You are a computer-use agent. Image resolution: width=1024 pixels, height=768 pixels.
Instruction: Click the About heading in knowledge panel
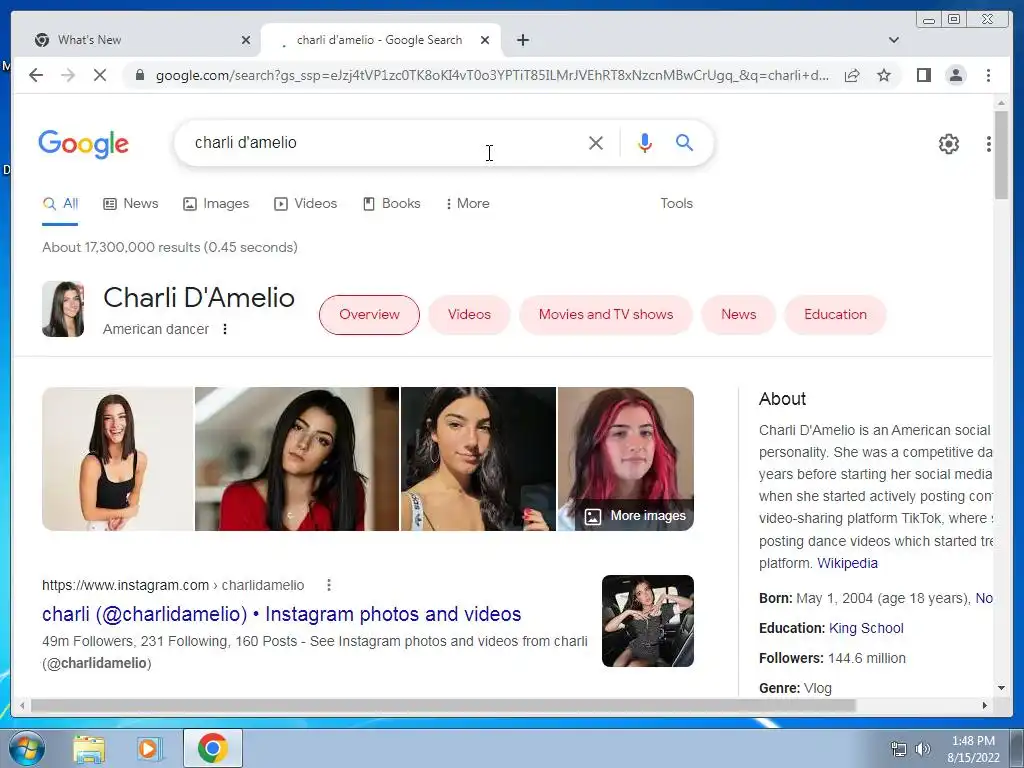click(x=782, y=399)
